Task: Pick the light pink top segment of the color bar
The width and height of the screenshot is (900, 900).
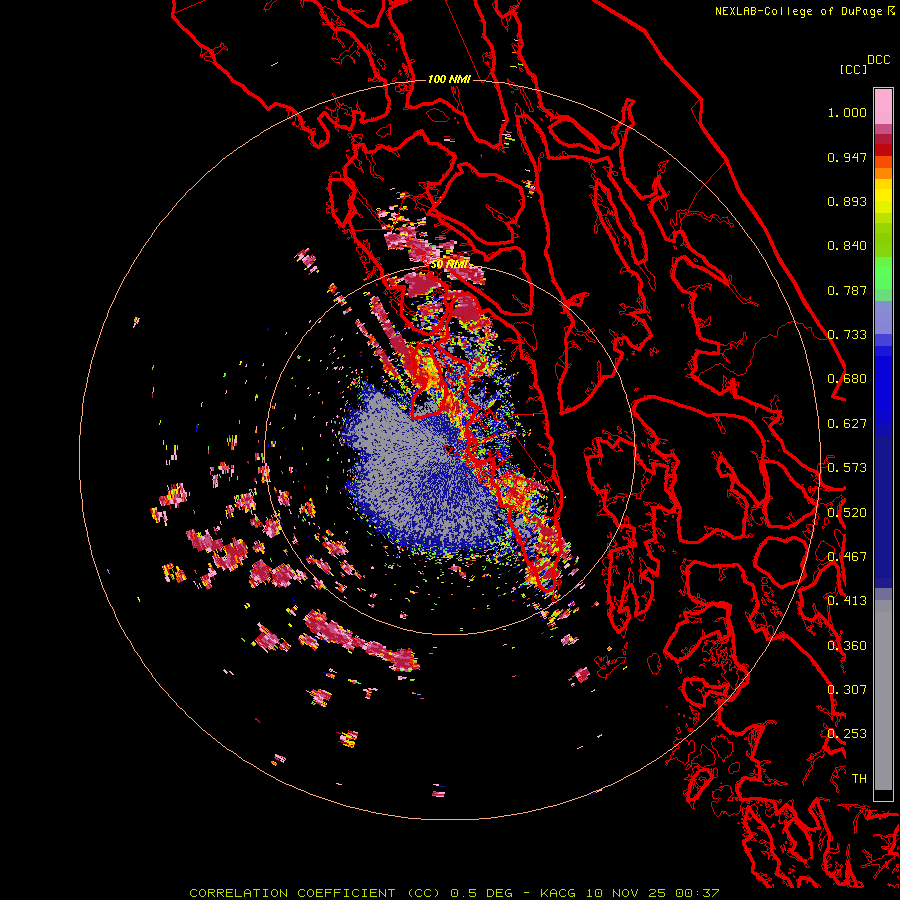Action: (883, 106)
